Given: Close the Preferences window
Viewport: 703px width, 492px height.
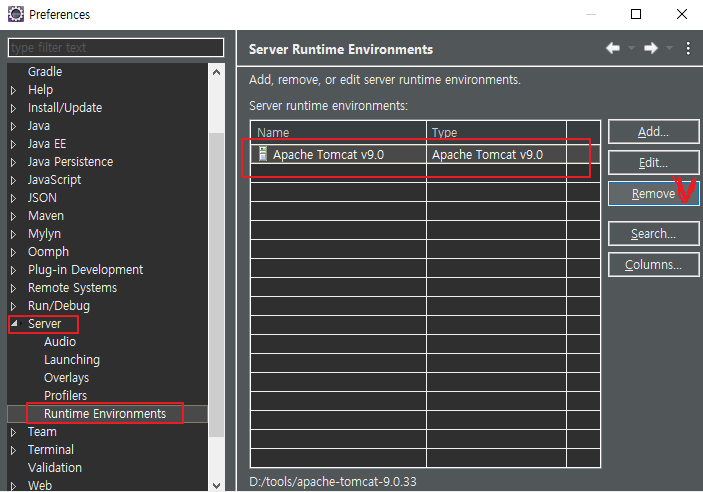Looking at the screenshot, I should (x=682, y=14).
